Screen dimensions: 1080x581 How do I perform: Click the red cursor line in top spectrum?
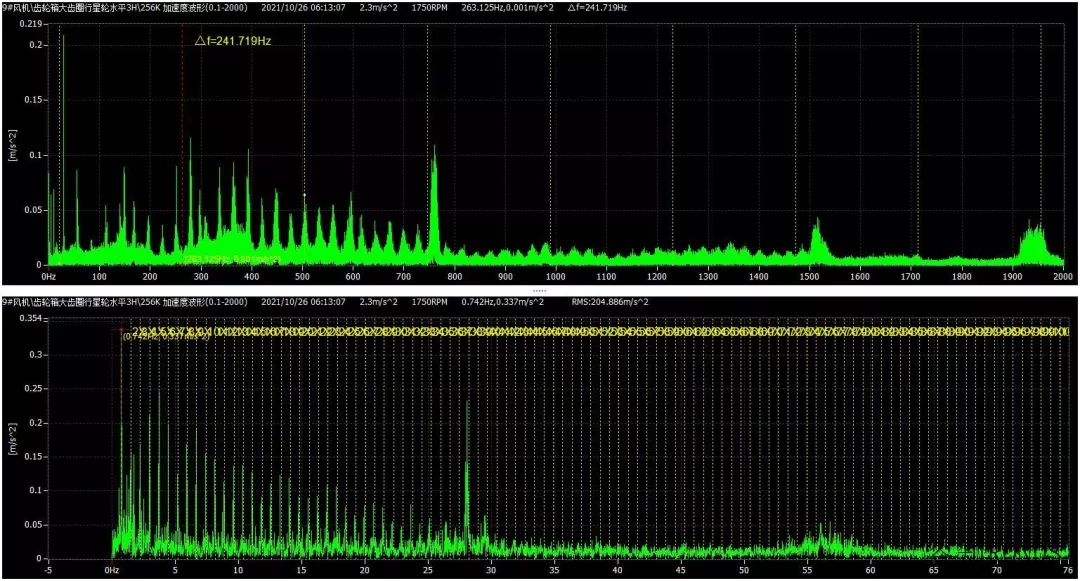(182, 150)
